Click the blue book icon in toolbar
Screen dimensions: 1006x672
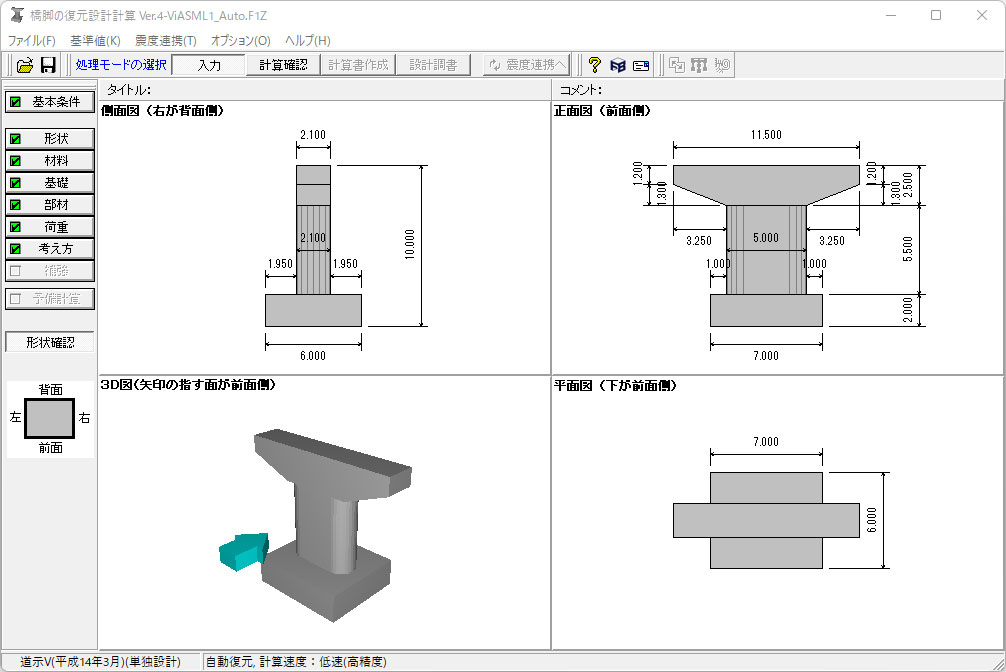[618, 65]
